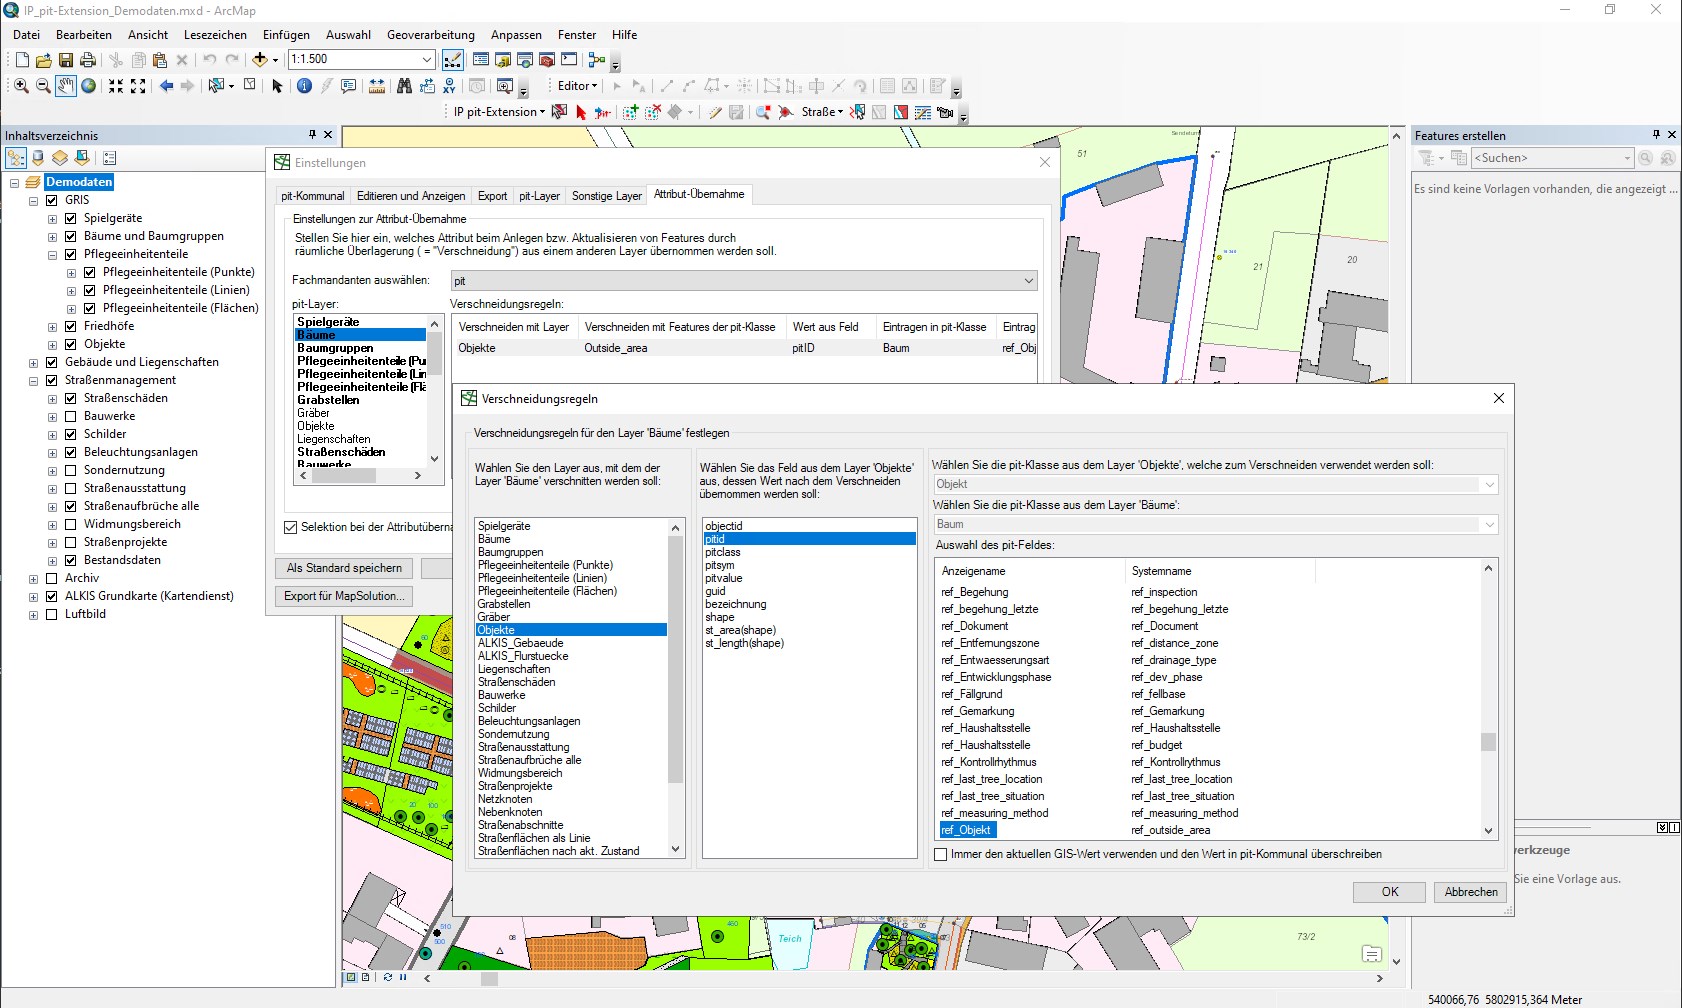Click the Full Extent globe icon

[89, 86]
